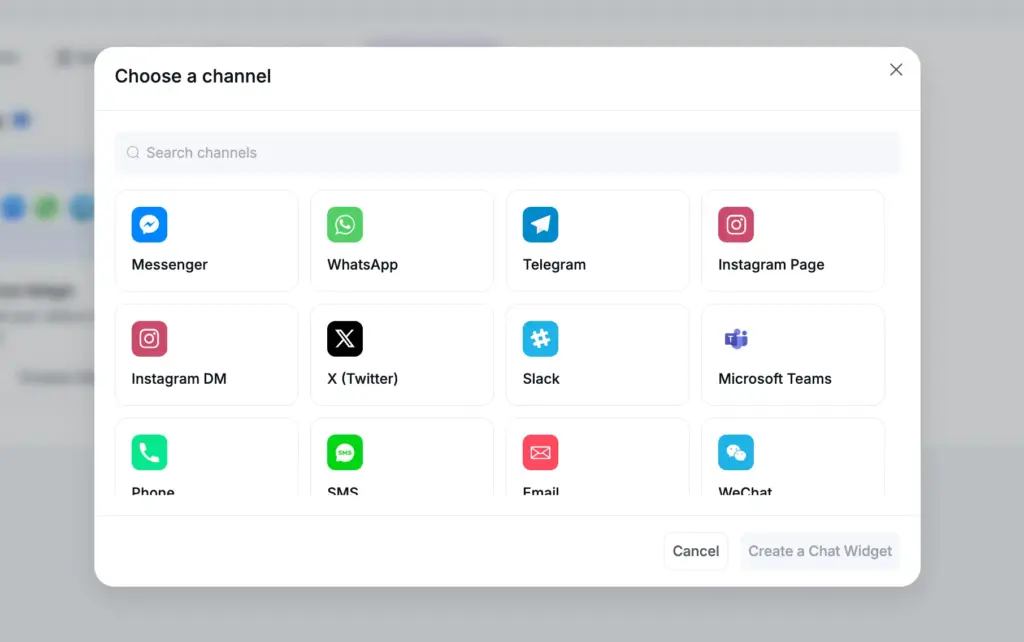
Task: Click the WhatsApp label text
Action: [x=362, y=265]
